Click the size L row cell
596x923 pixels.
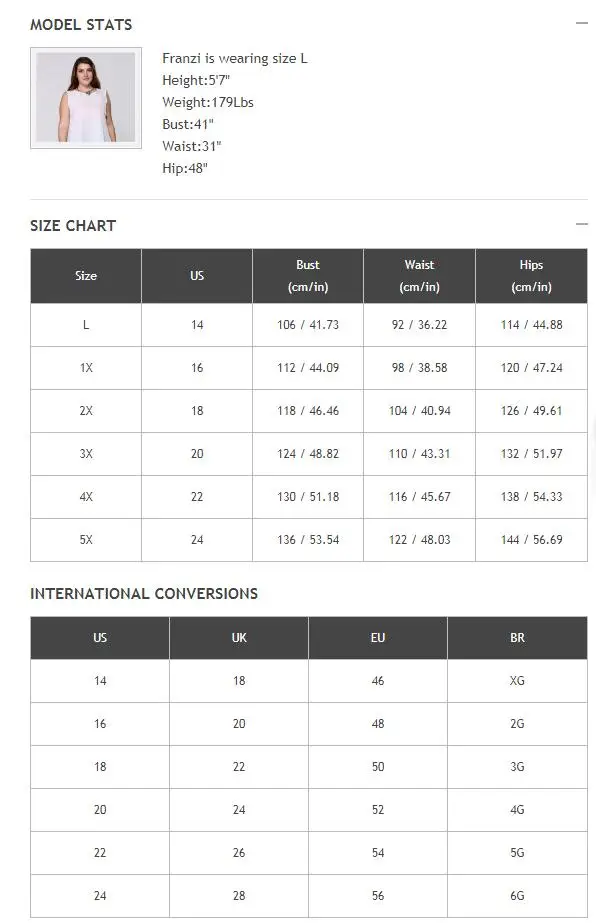click(86, 325)
